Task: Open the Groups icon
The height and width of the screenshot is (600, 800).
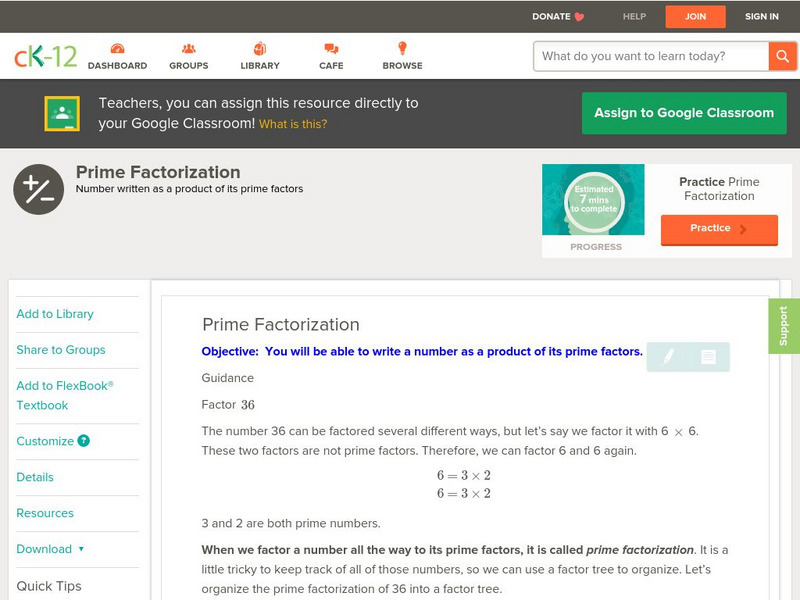Action: (188, 49)
